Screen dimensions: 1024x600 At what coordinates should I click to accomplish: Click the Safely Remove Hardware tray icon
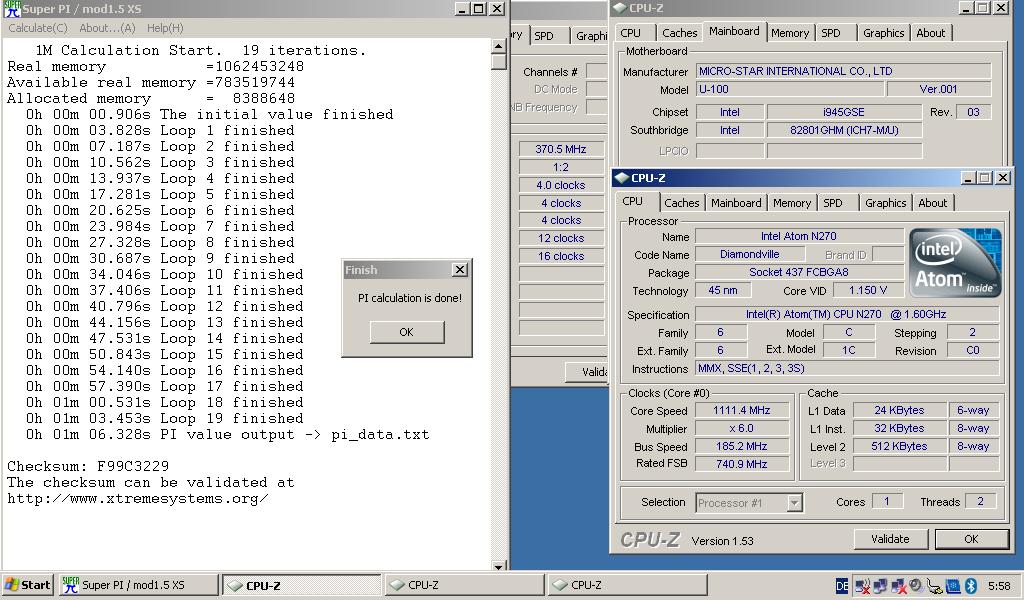click(935, 586)
